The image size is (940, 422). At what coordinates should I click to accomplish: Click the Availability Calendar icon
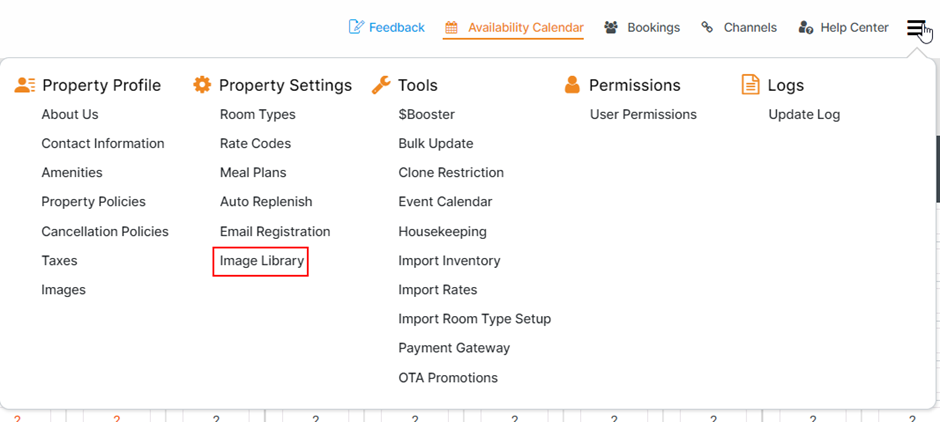[452, 27]
